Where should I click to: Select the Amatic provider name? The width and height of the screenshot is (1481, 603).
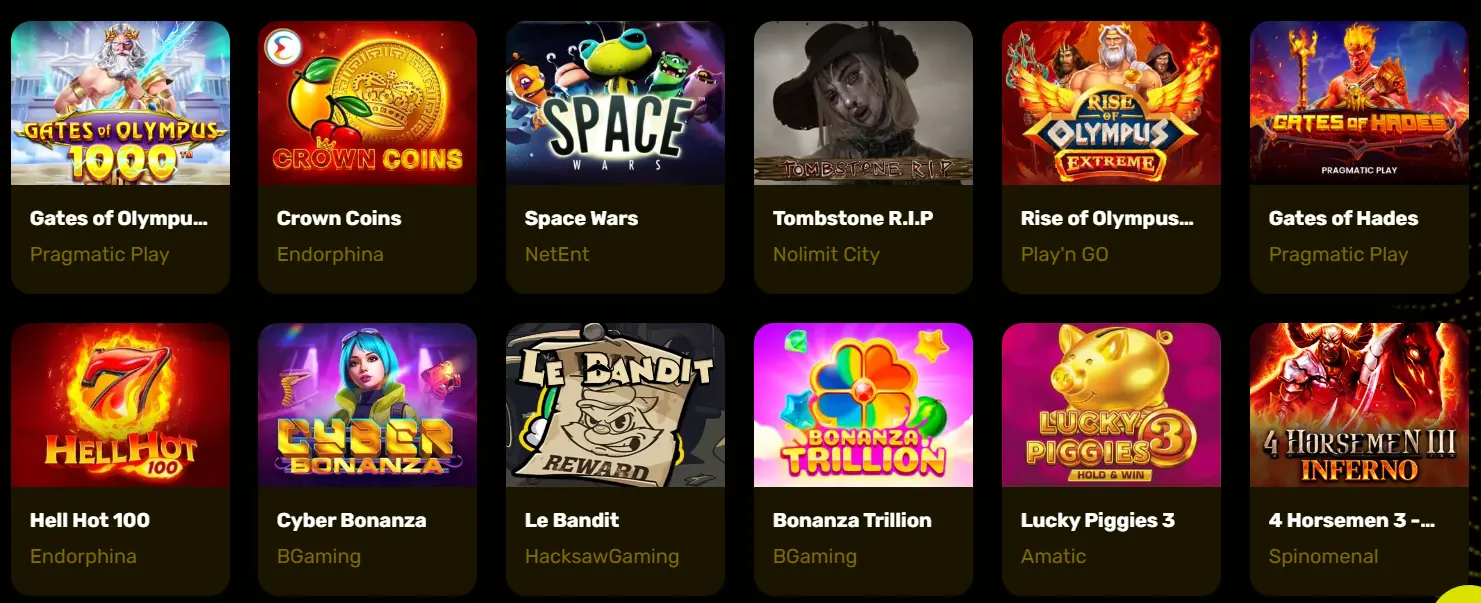1053,556
